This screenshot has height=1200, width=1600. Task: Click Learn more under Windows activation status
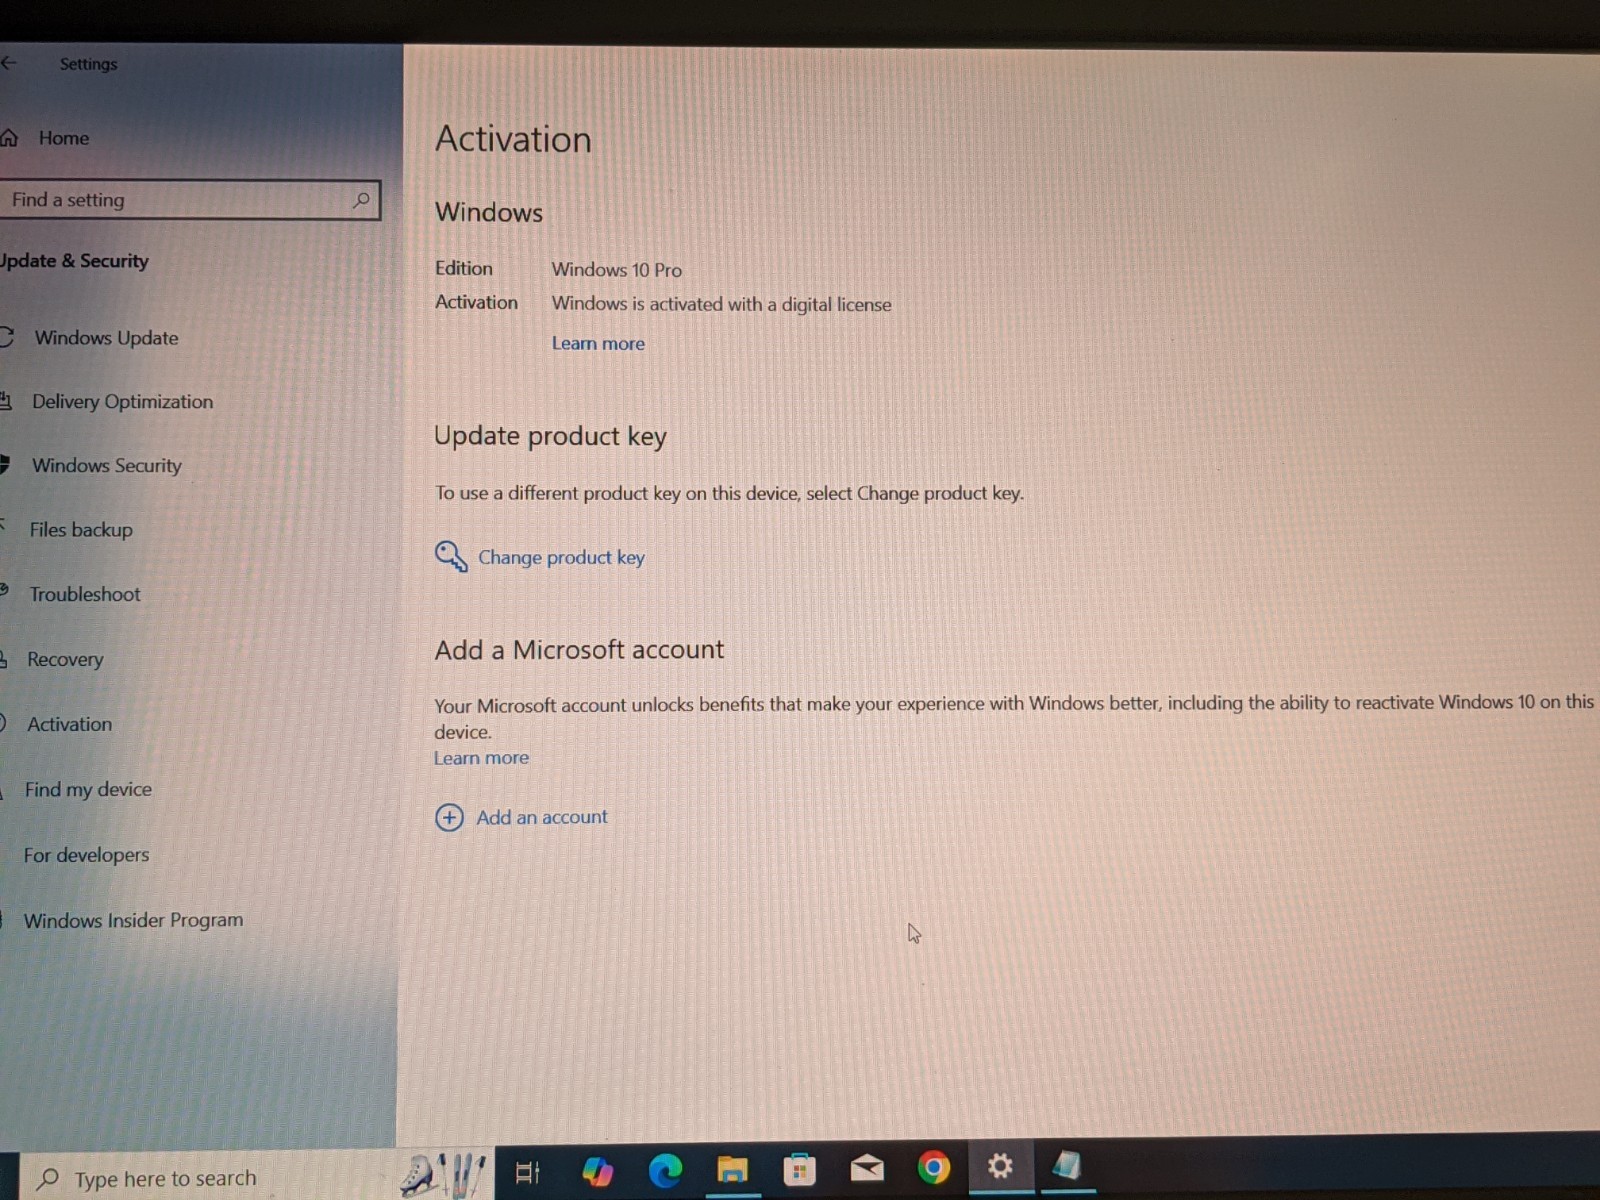click(598, 344)
